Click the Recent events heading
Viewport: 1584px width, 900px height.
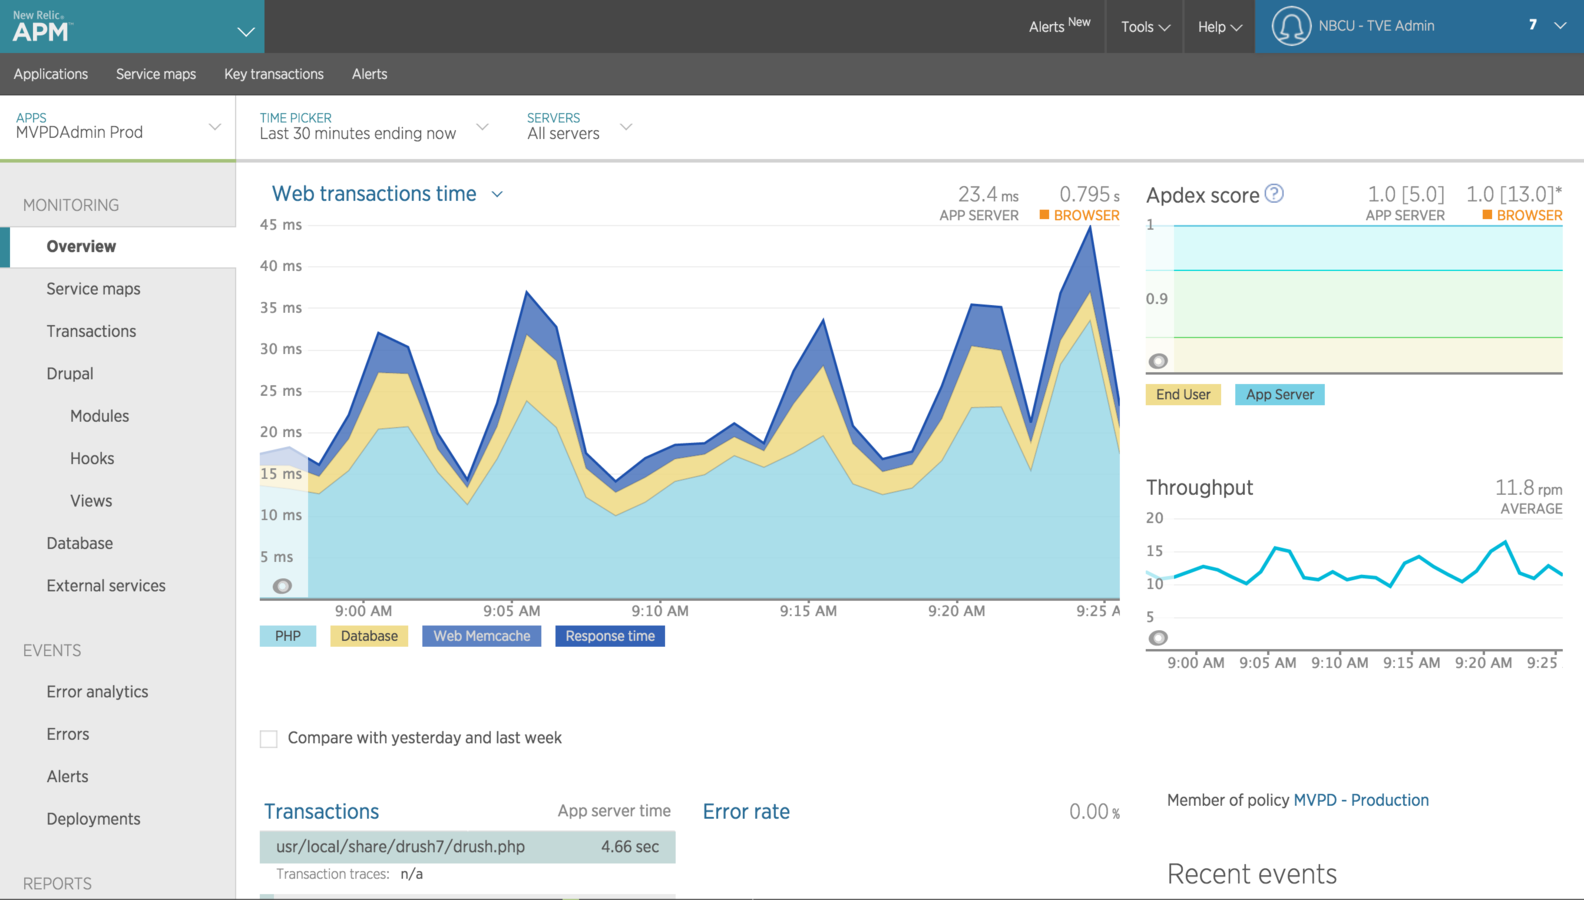[1252, 874]
